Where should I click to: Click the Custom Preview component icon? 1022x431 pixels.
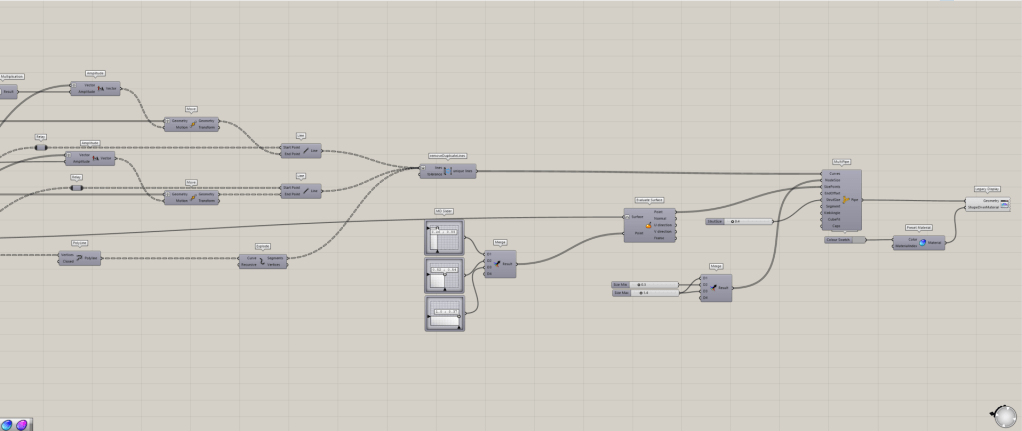pyautogui.click(x=1004, y=203)
